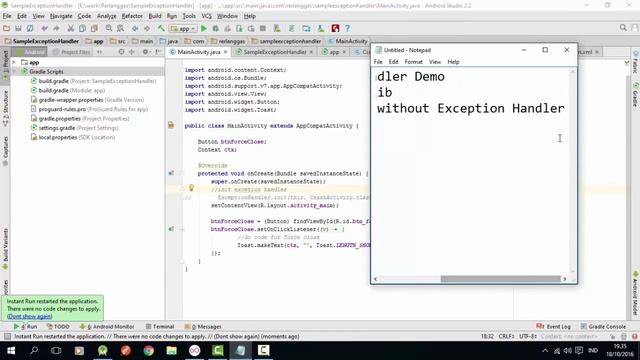
Task: Click the Open folder toolbar icon
Action: coord(6,28)
